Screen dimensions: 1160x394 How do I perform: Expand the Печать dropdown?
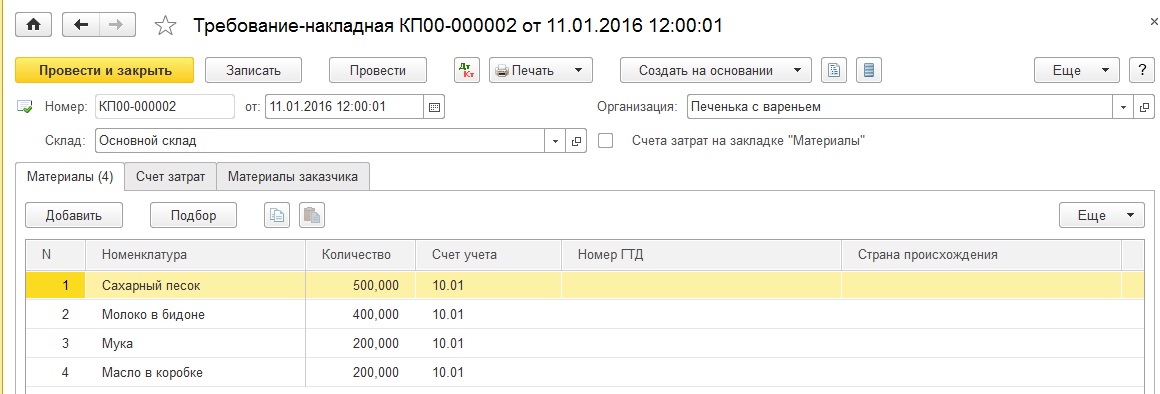541,70
